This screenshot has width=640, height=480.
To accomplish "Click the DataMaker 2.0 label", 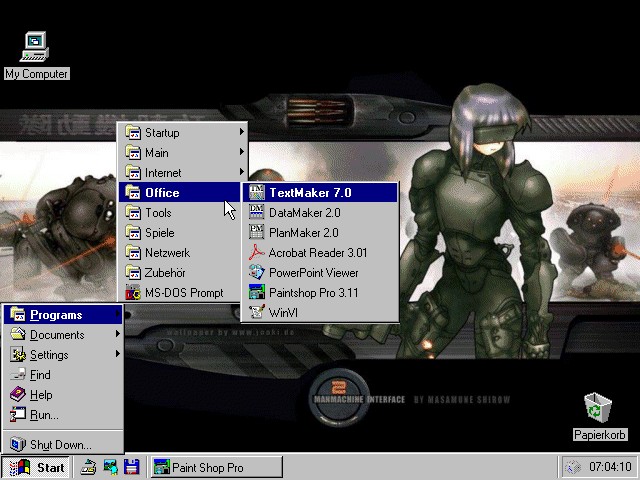I will tap(305, 212).
